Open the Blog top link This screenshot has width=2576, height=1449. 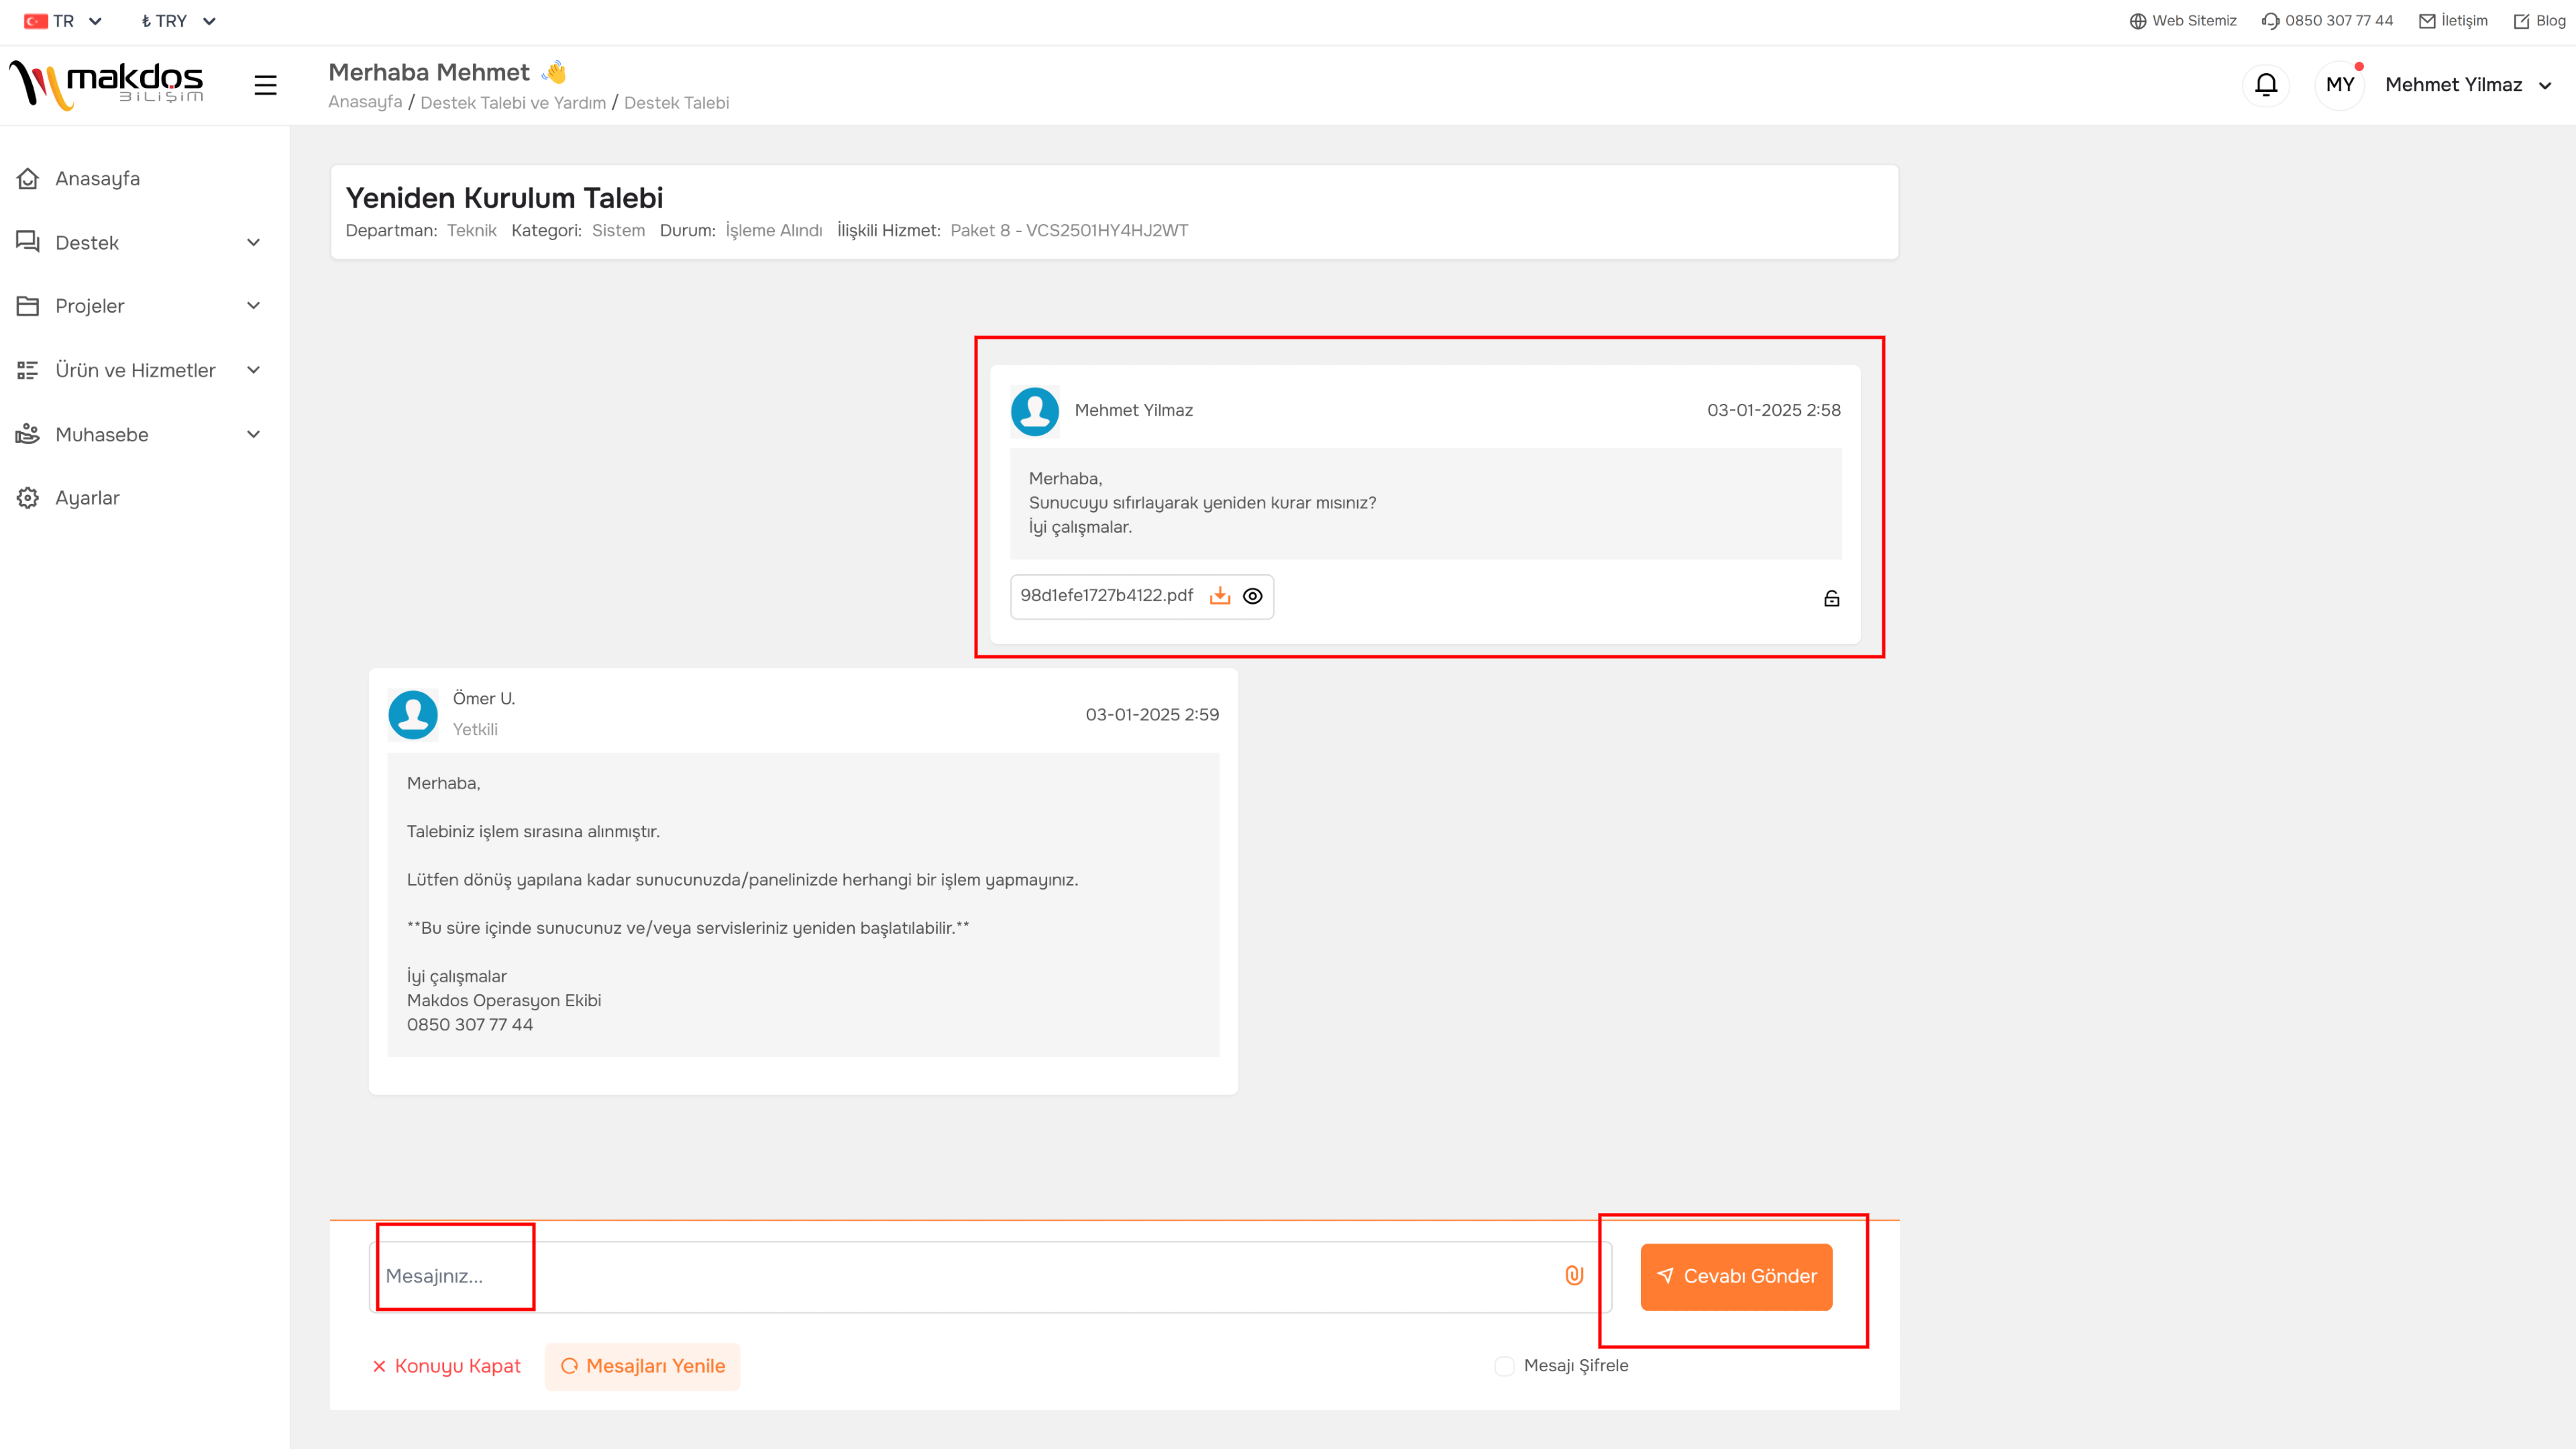[x=2540, y=21]
